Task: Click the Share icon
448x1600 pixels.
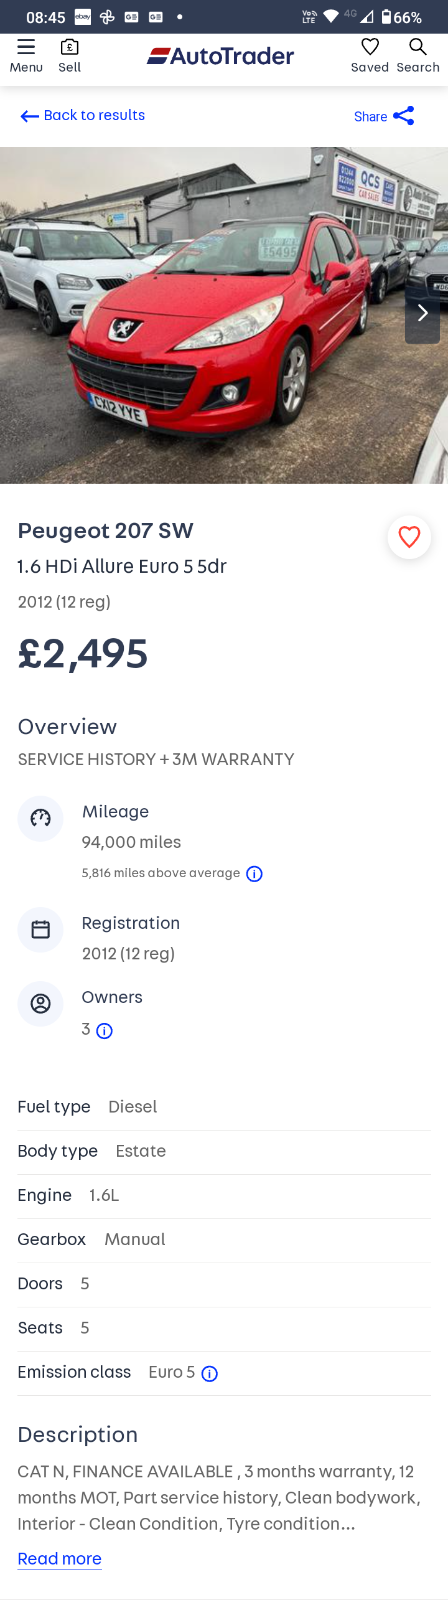Action: [x=404, y=116]
